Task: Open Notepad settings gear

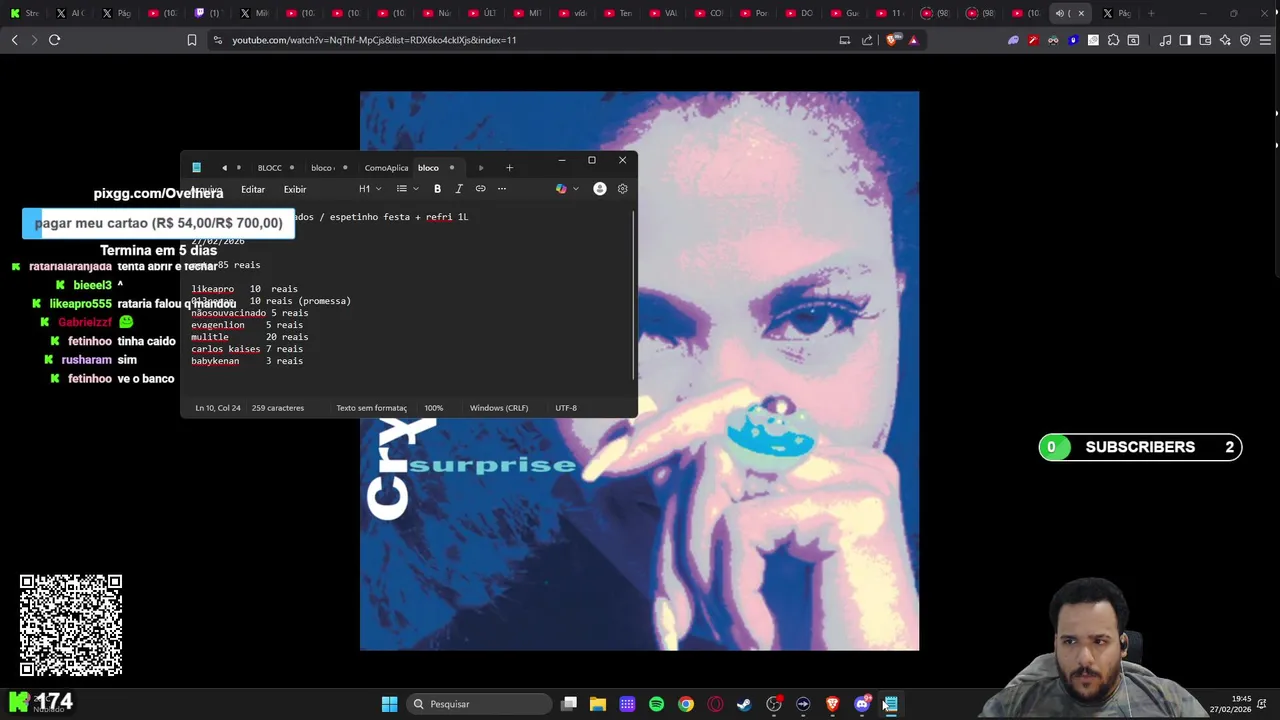Action: [x=622, y=189]
